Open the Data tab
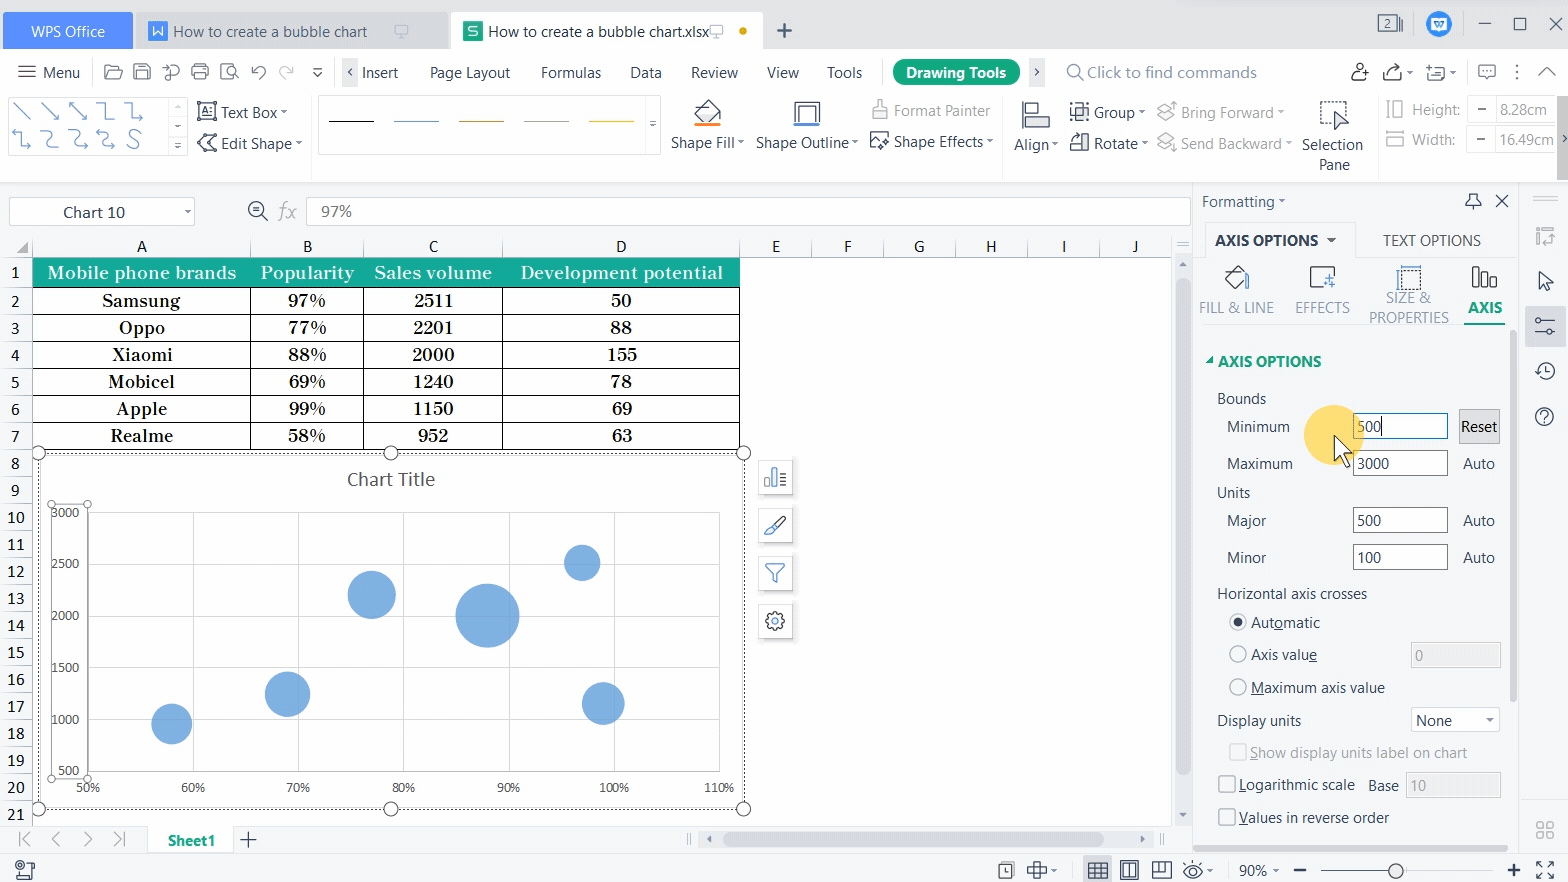Image resolution: width=1568 pixels, height=882 pixels. point(646,72)
